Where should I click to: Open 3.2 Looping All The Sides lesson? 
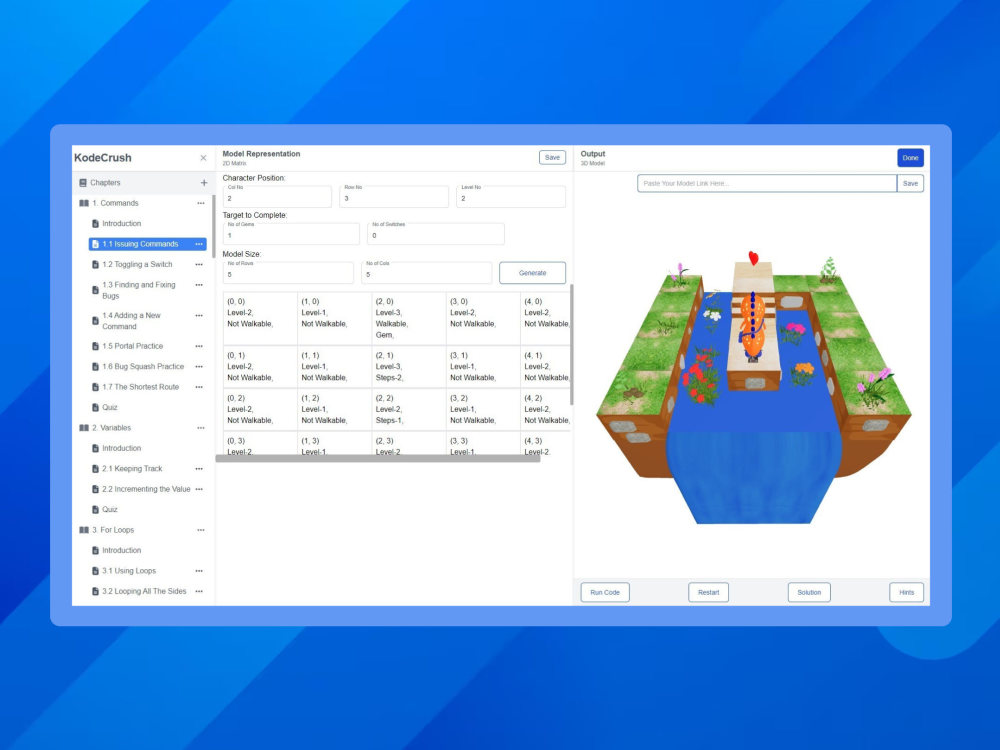pos(144,591)
